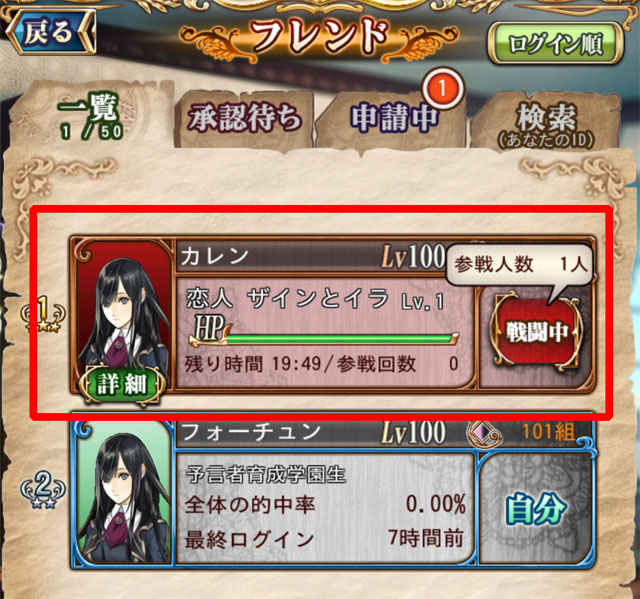Open カレン's 詳細 details button

click(x=122, y=384)
